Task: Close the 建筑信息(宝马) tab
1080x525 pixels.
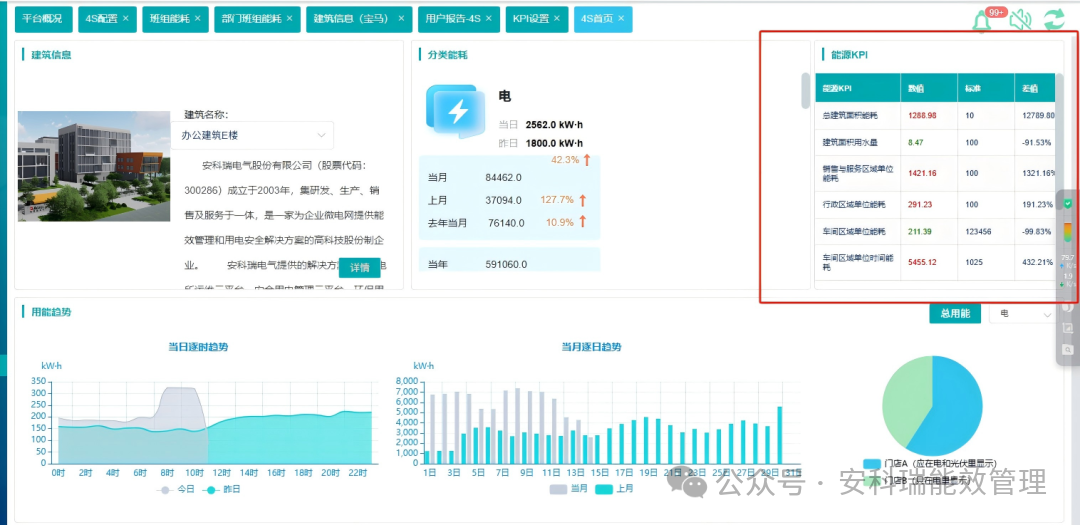Action: 401,19
